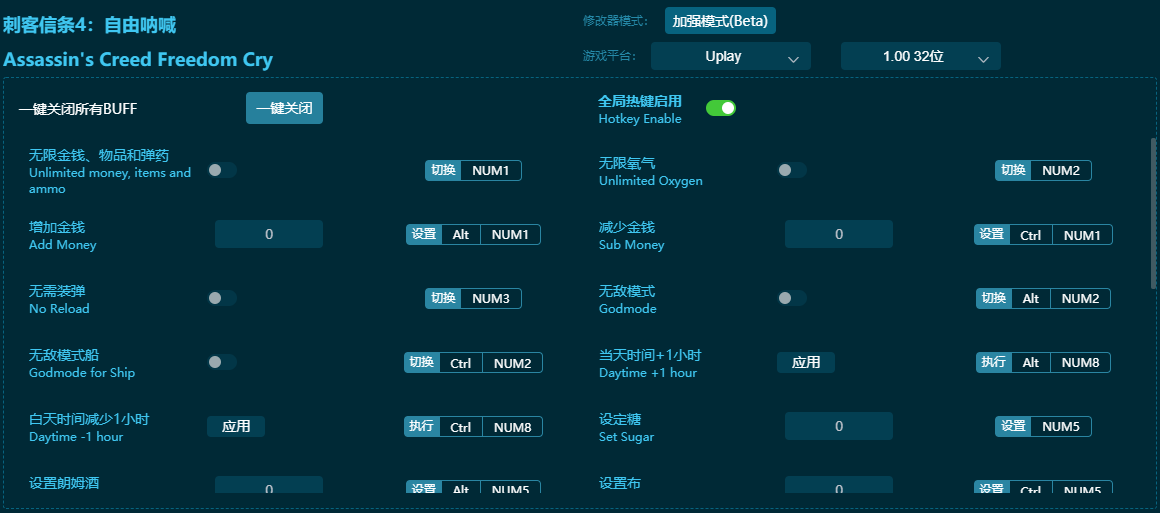Click 切换 hotkey label for Godmode for Ship
Screen dimensions: 1160x513
[x=422, y=363]
